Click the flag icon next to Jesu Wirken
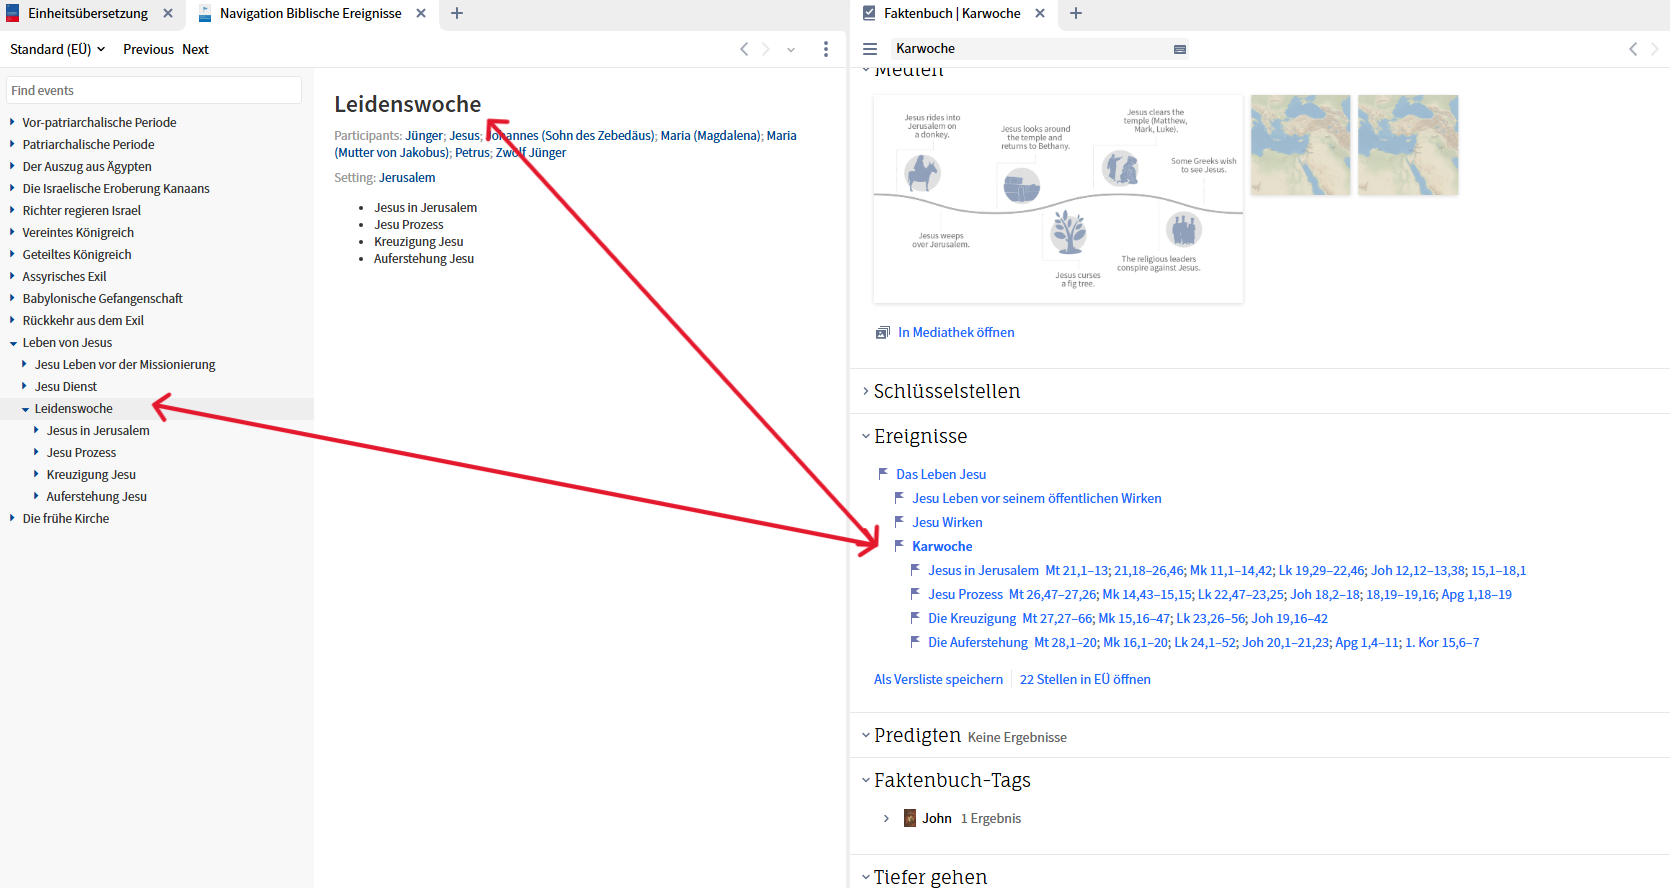The image size is (1670, 888). 899,522
